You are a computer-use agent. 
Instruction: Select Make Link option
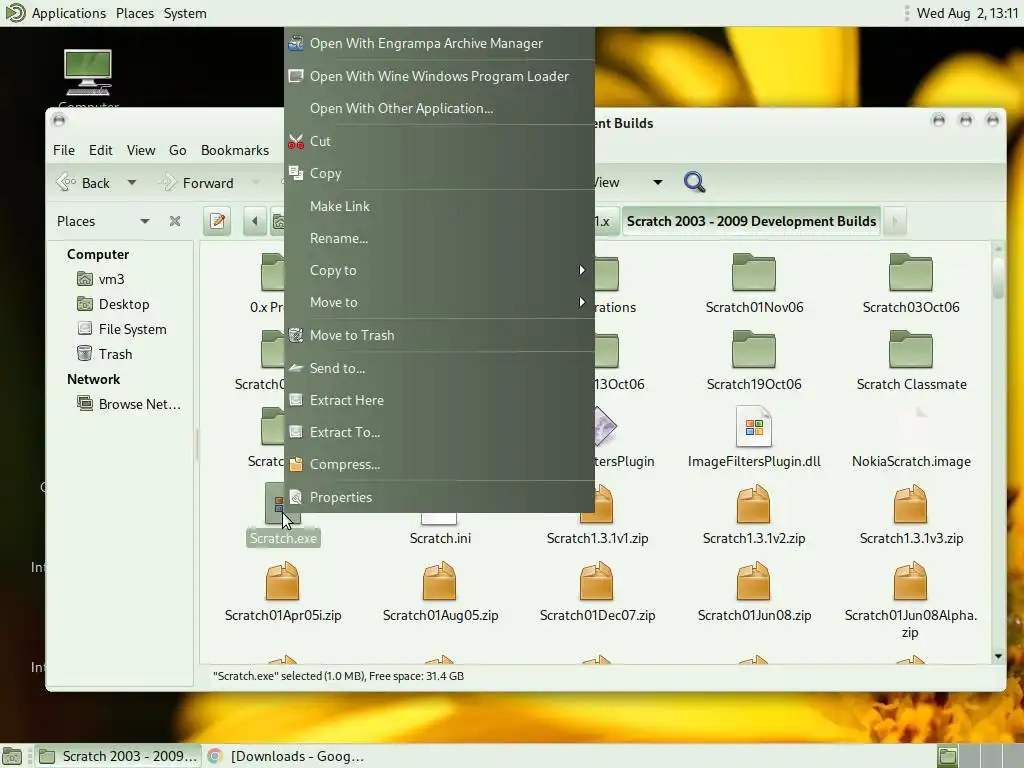coord(439,206)
